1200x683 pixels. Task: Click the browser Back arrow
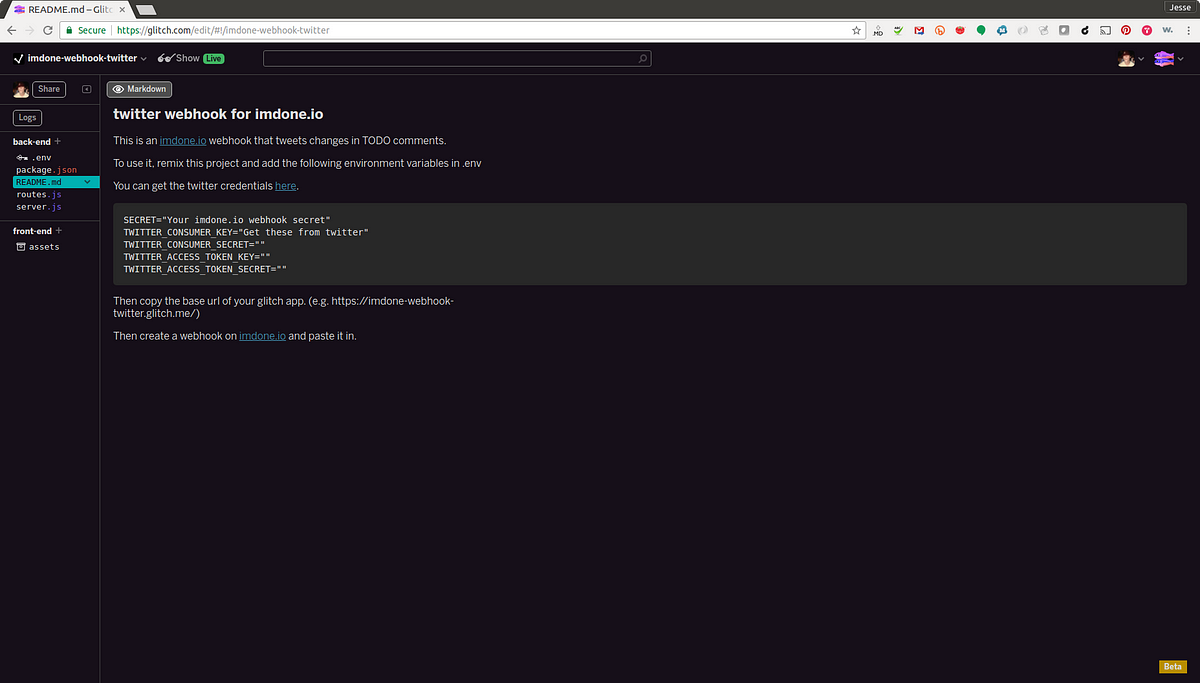pos(12,30)
